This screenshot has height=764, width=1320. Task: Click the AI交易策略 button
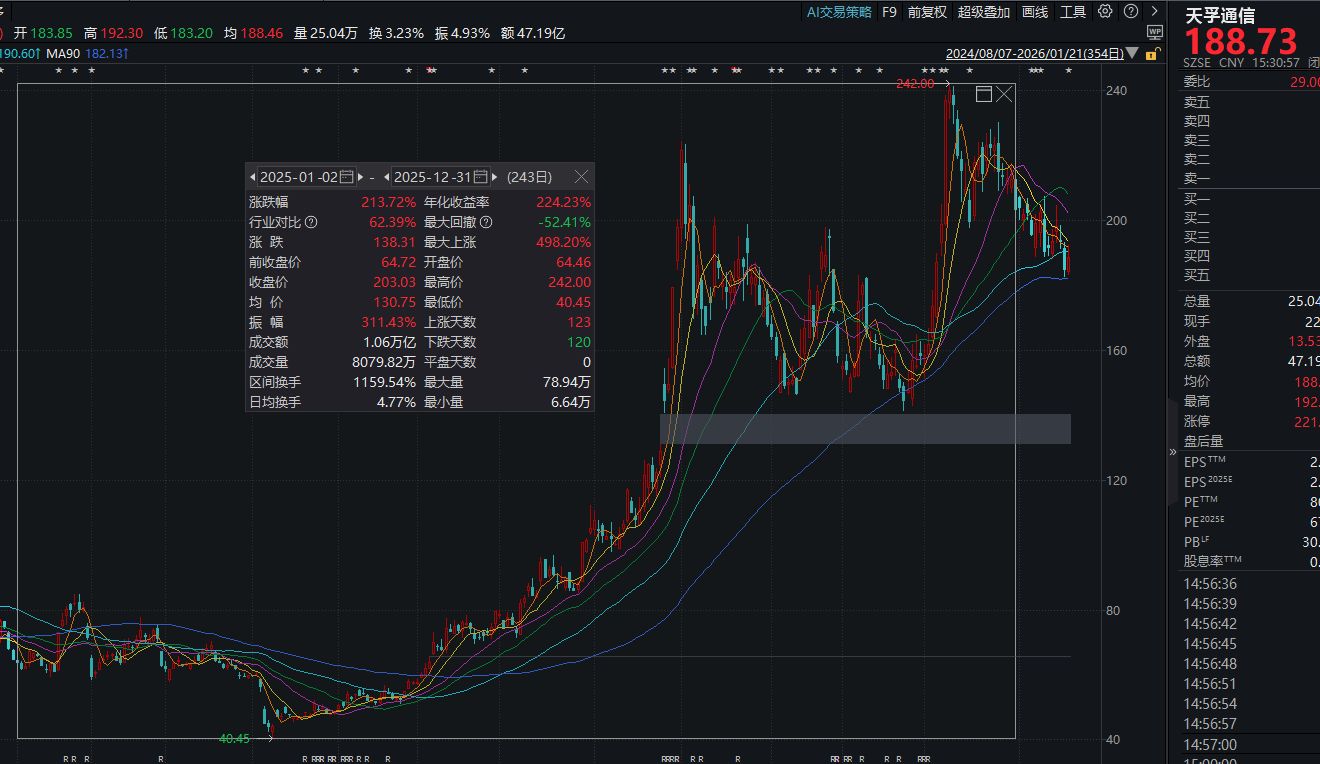(841, 12)
